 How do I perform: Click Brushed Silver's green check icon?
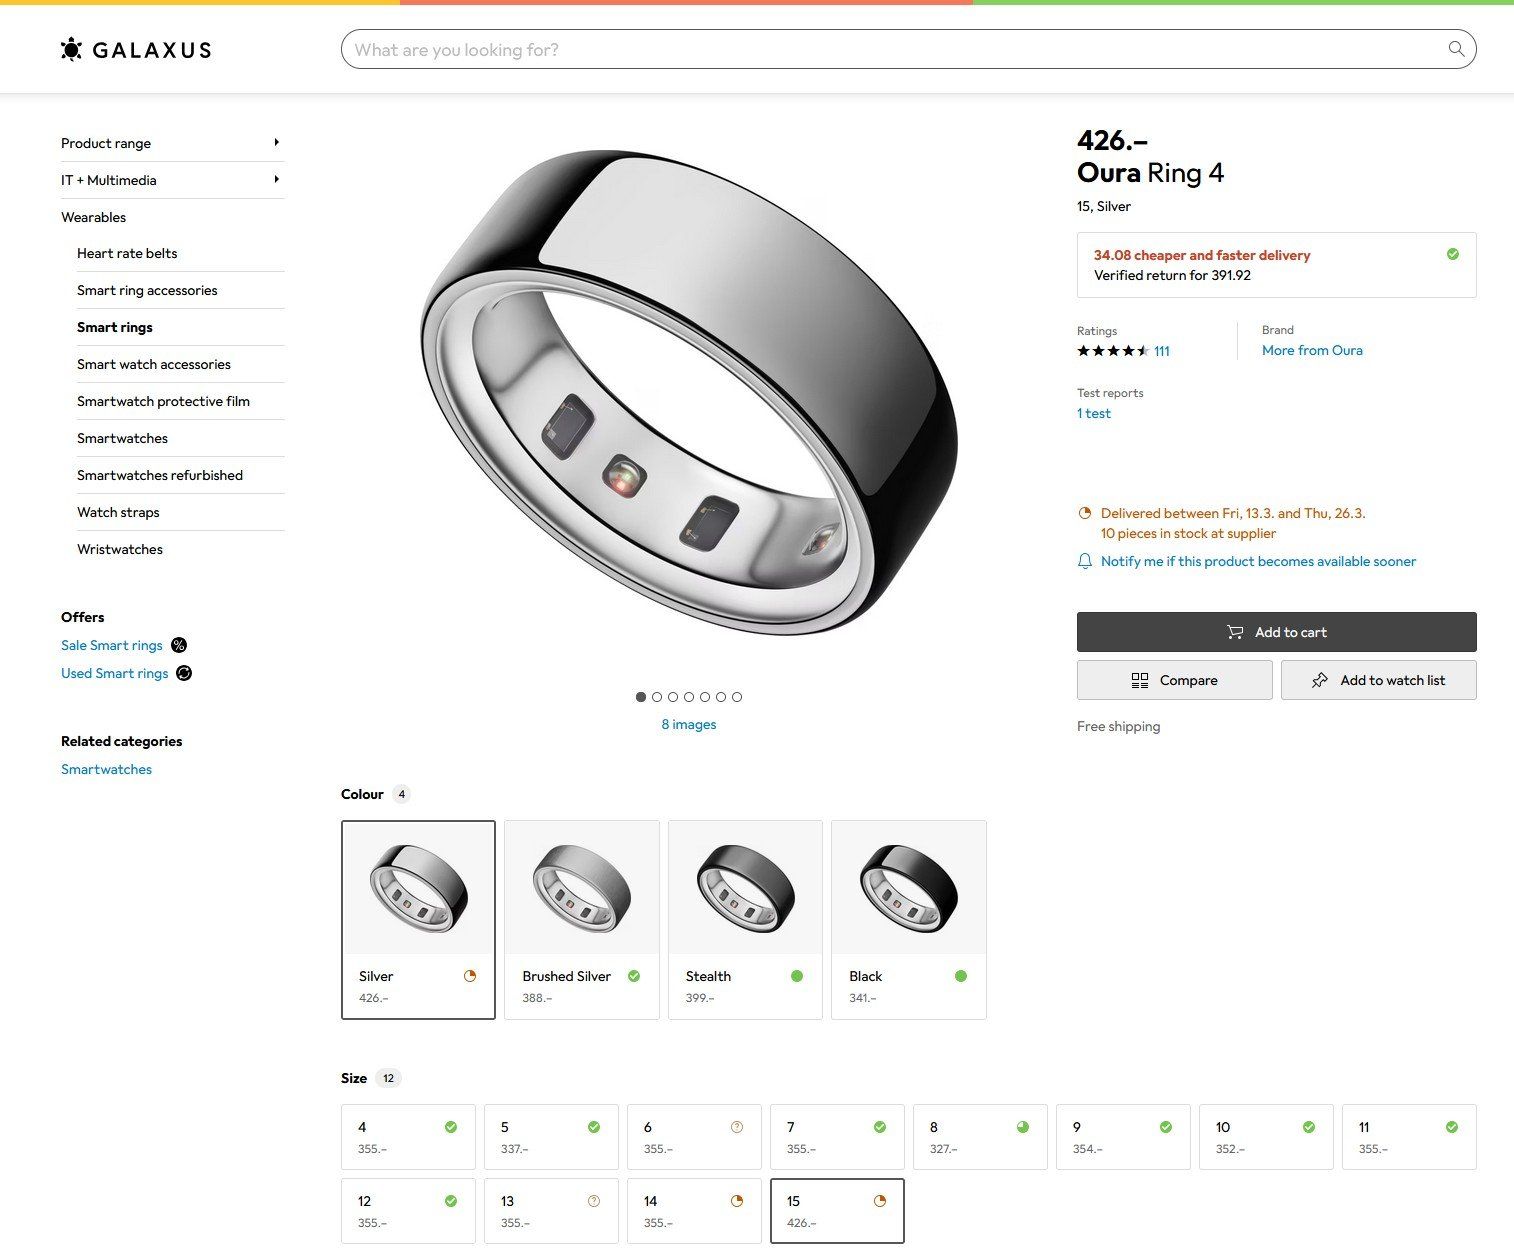(634, 976)
